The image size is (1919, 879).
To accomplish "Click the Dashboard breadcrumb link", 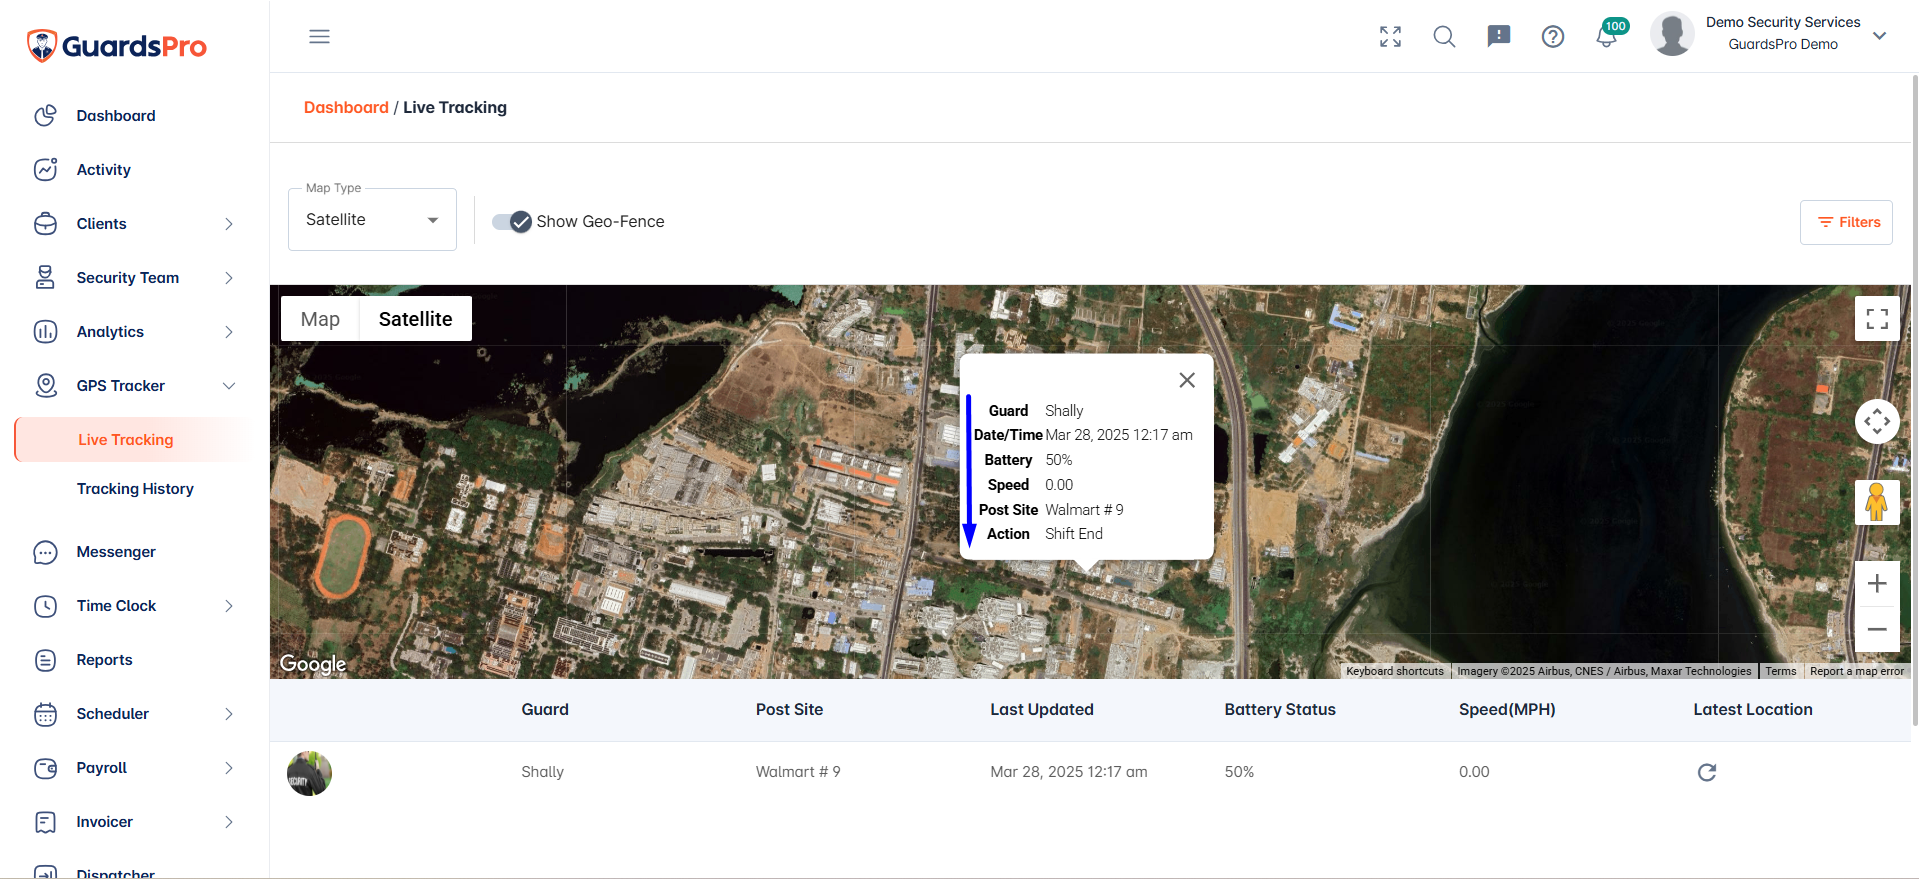I will (x=346, y=107).
